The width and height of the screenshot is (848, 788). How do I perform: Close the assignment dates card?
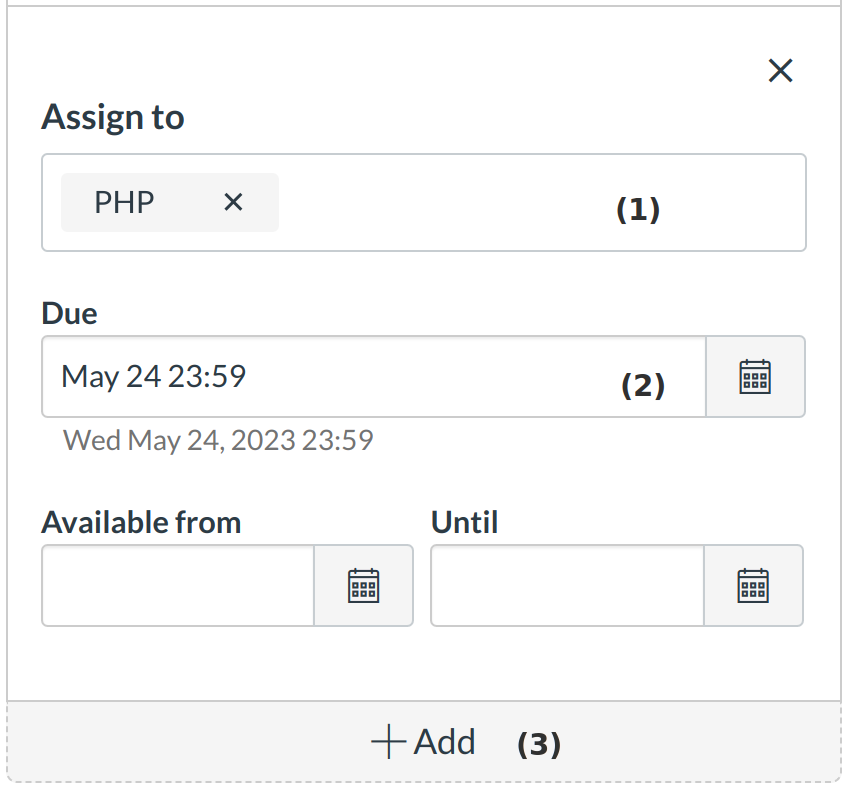click(780, 70)
